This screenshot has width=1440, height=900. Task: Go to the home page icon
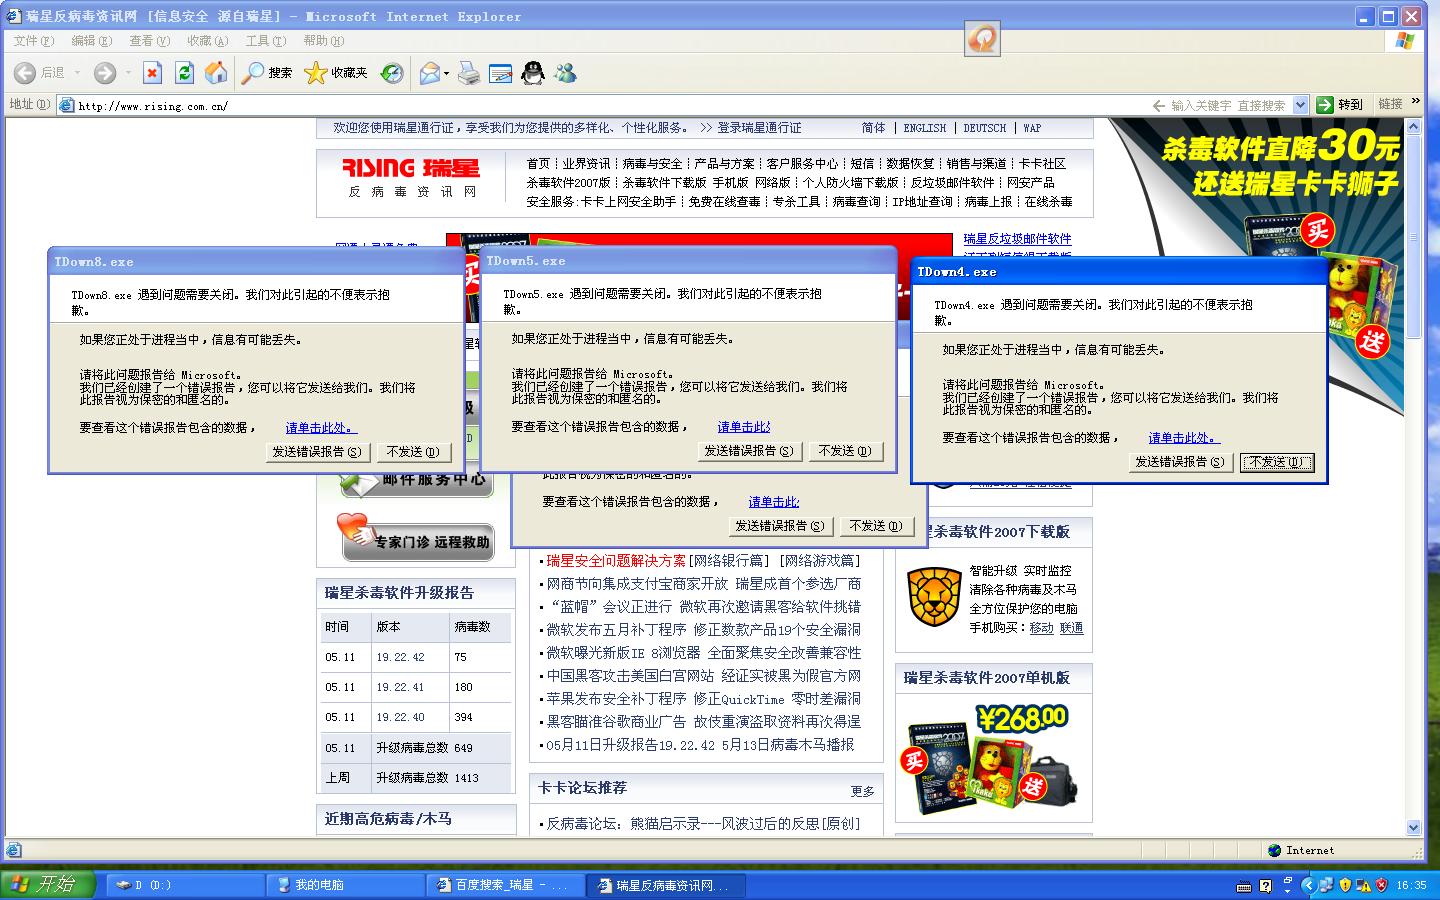click(216, 72)
